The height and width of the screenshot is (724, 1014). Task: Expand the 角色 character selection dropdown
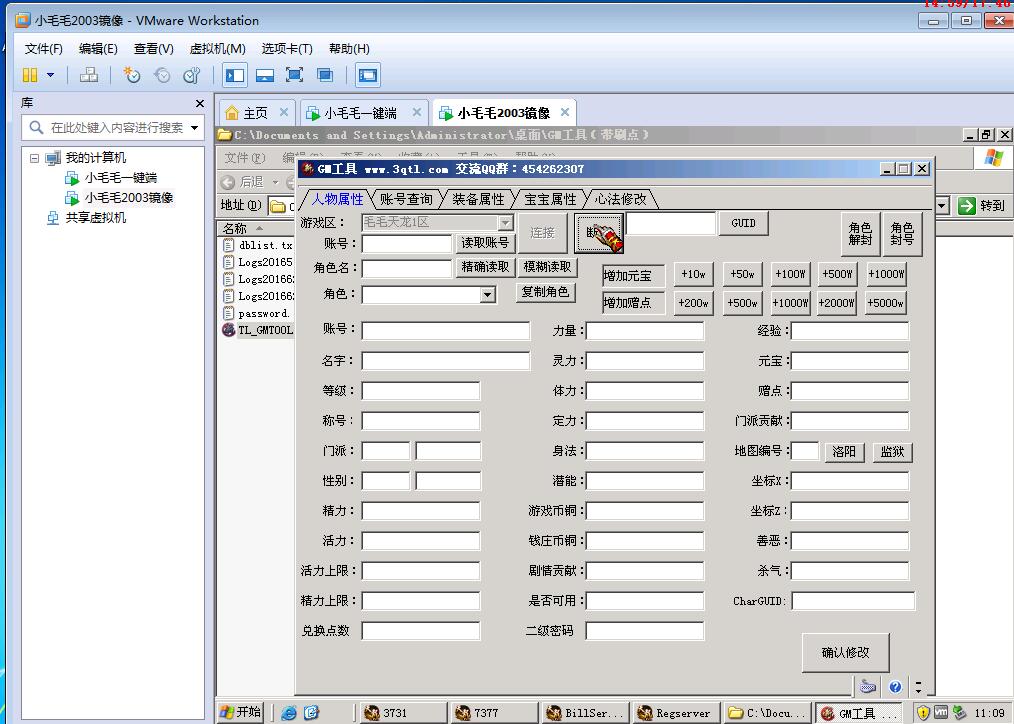[x=487, y=294]
